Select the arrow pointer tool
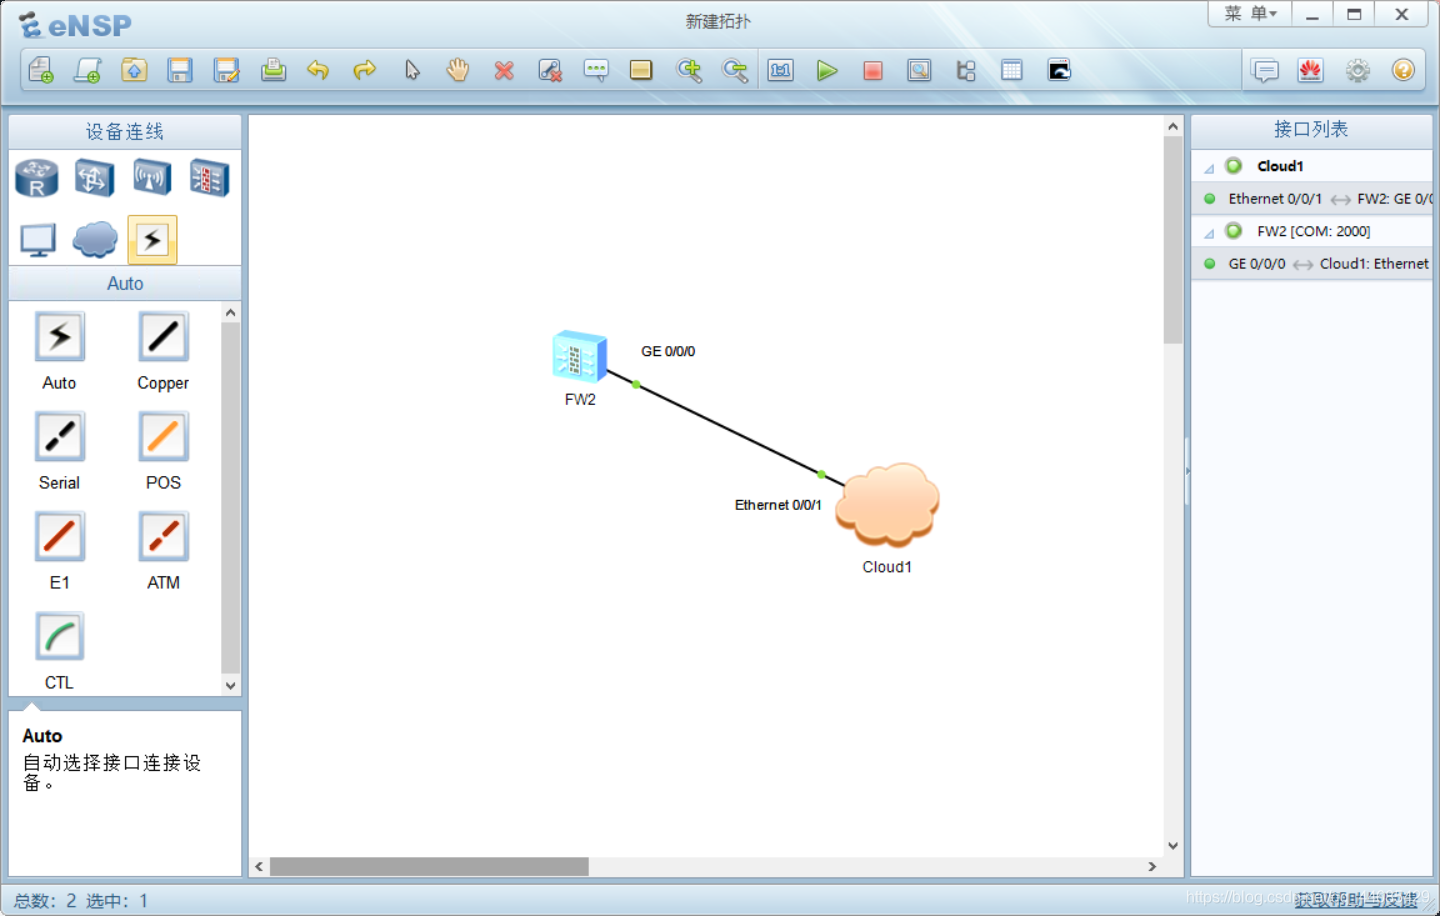This screenshot has height=916, width=1440. pyautogui.click(x=412, y=70)
